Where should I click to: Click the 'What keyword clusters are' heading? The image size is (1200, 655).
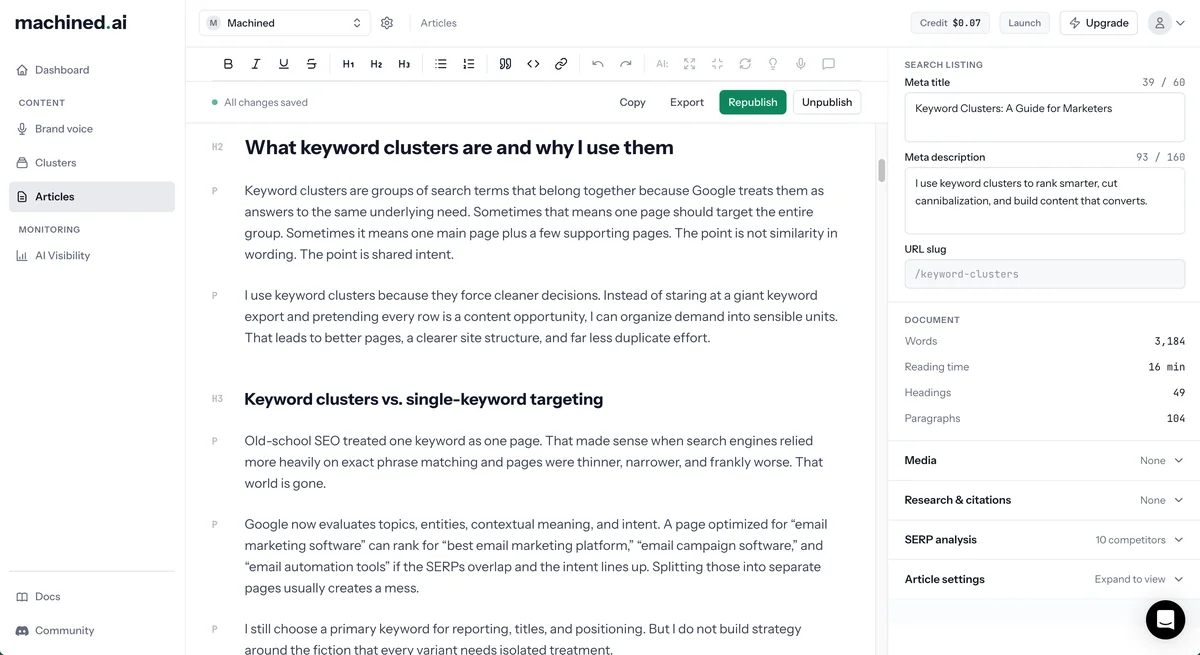click(x=459, y=148)
